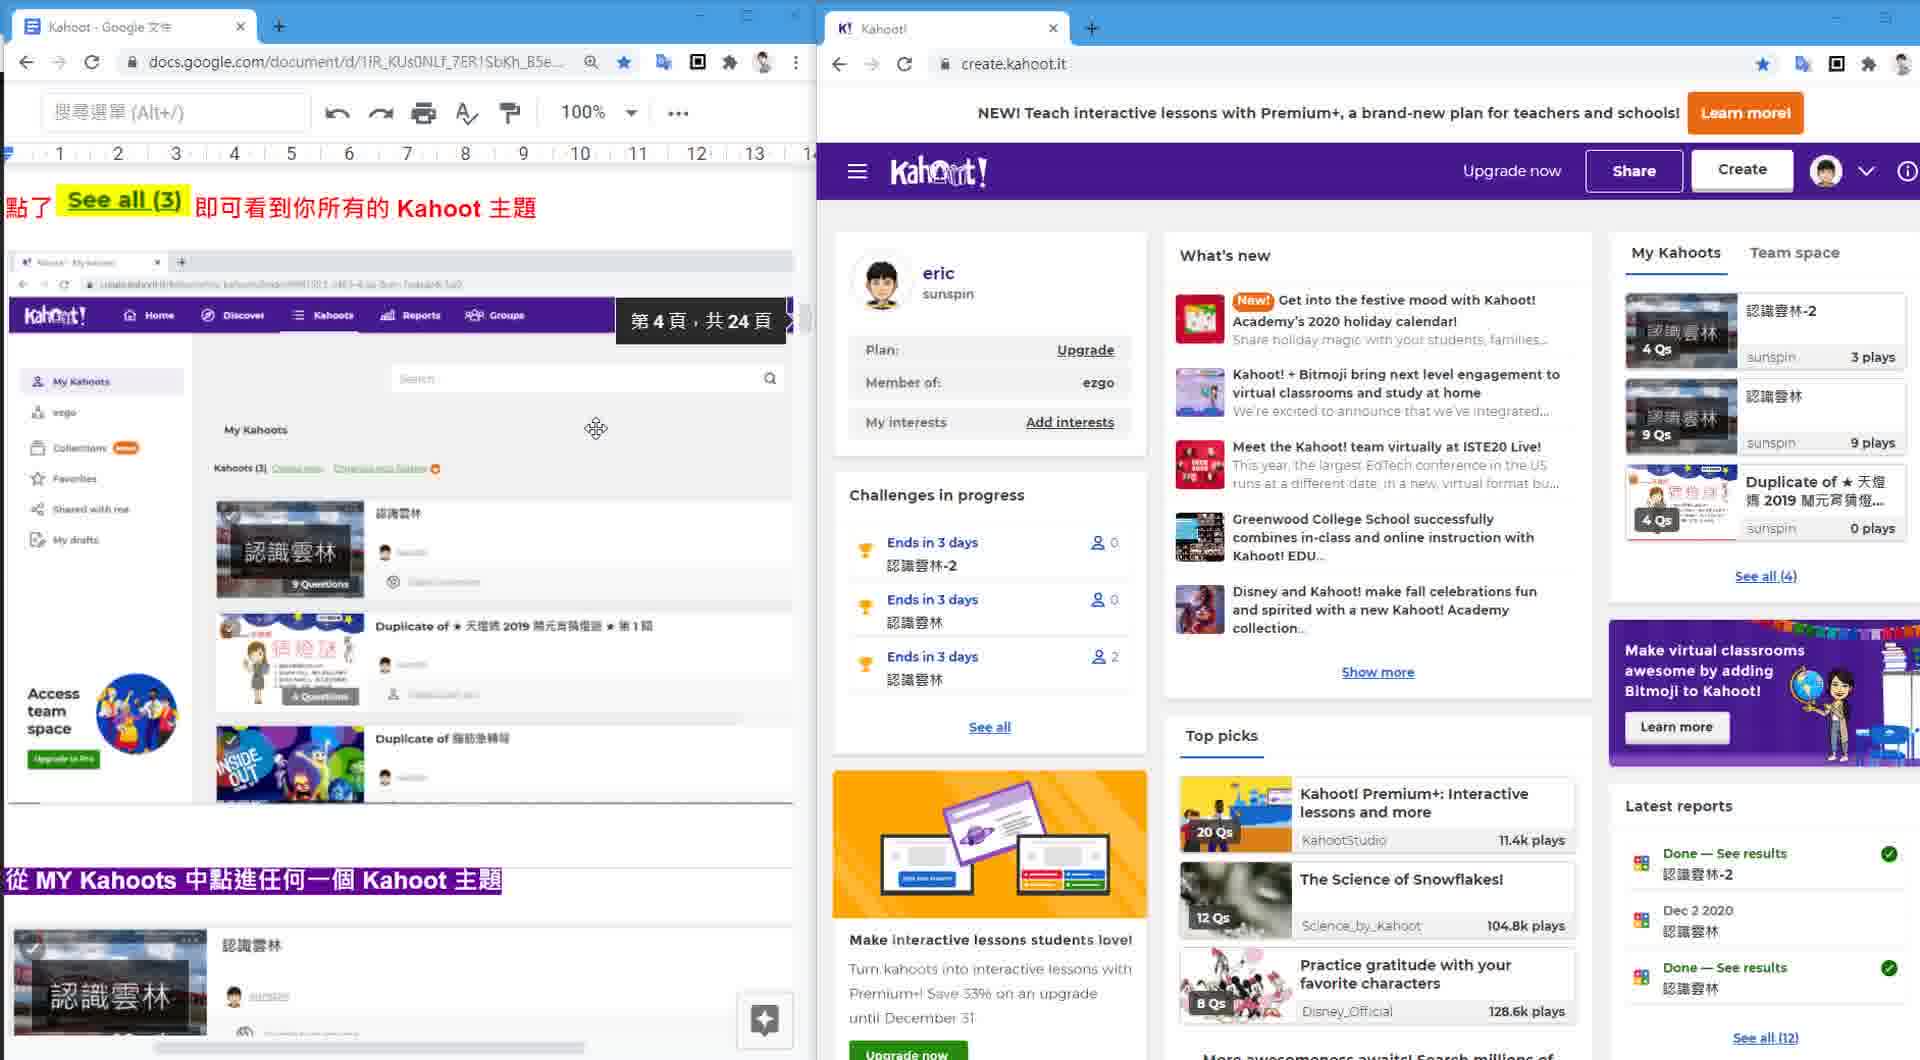This screenshot has width=1920, height=1060.
Task: Switch to My Kahoots tab
Action: click(1676, 253)
